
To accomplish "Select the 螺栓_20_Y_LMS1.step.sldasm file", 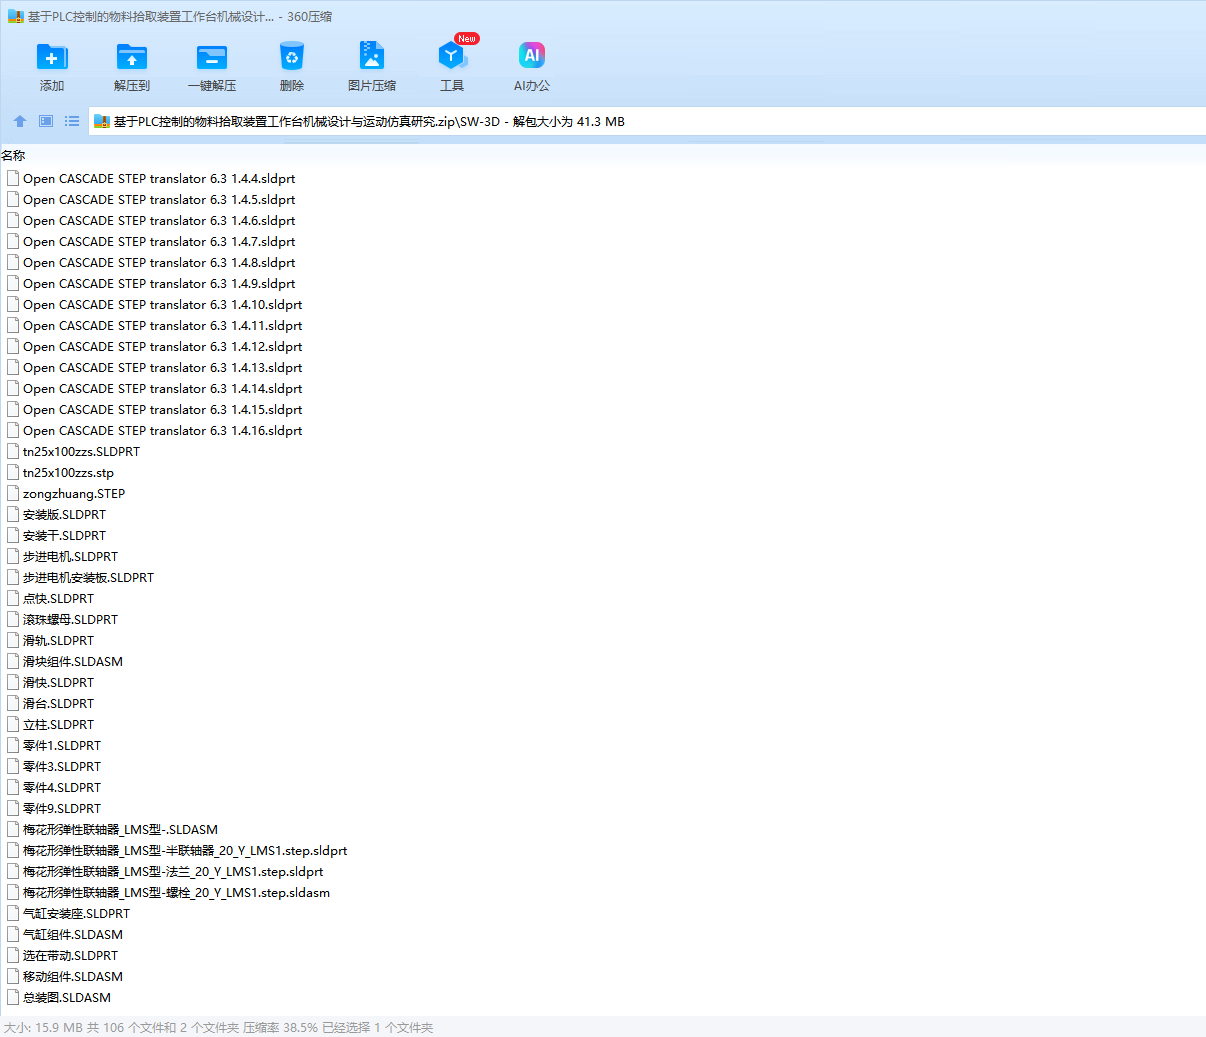I will tap(176, 892).
